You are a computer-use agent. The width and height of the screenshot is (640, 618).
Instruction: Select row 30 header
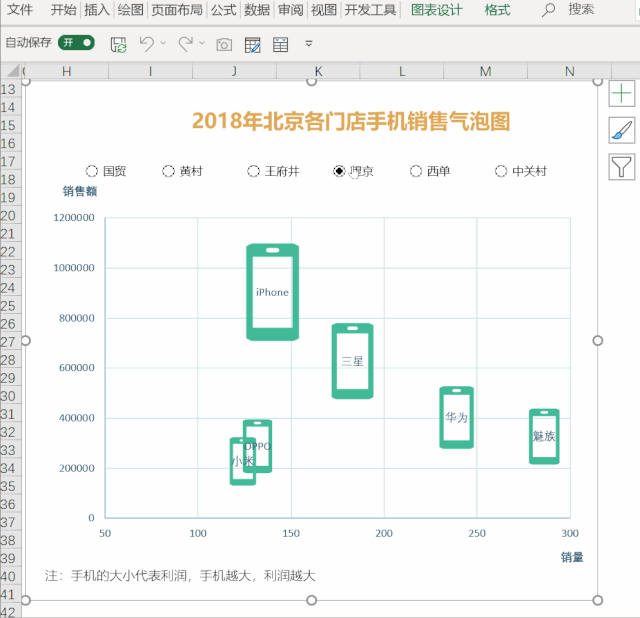pyautogui.click(x=10, y=396)
